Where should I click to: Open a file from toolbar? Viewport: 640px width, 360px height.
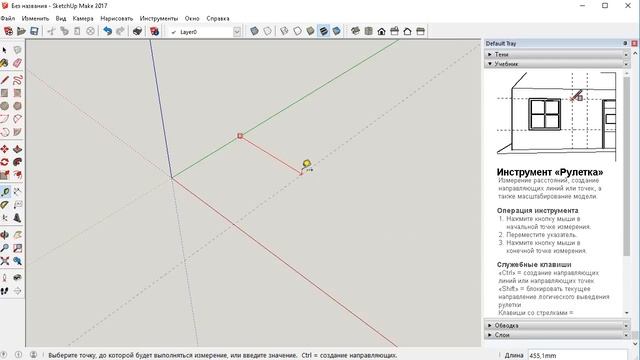click(21, 31)
